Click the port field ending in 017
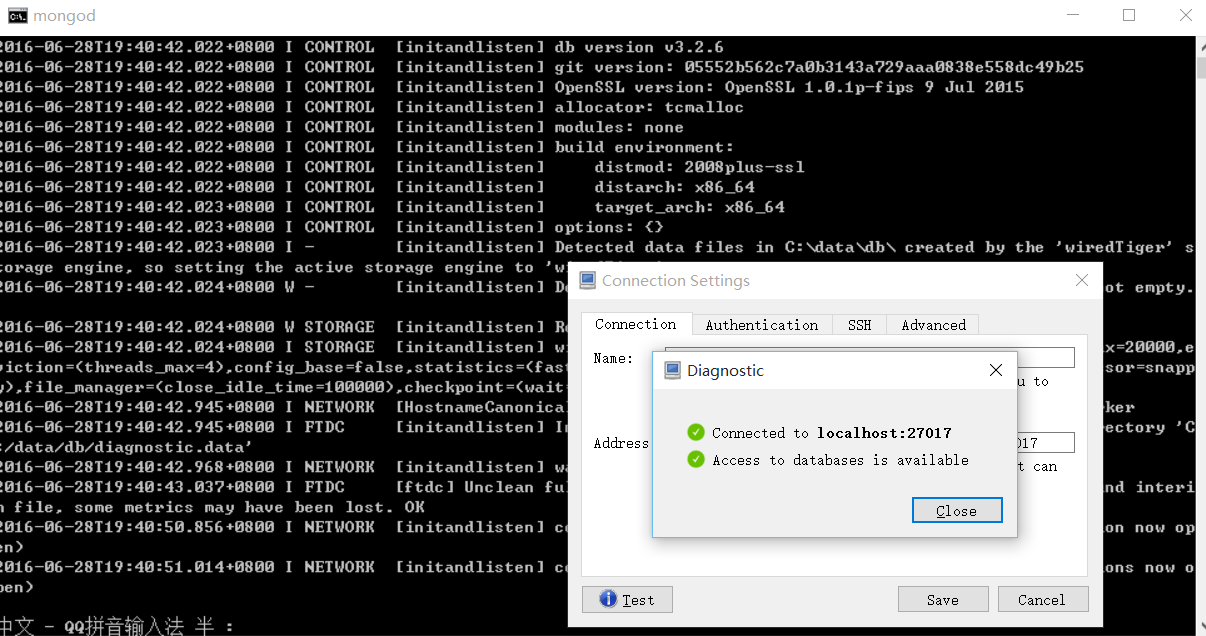This screenshot has width=1206, height=636. click(1045, 442)
